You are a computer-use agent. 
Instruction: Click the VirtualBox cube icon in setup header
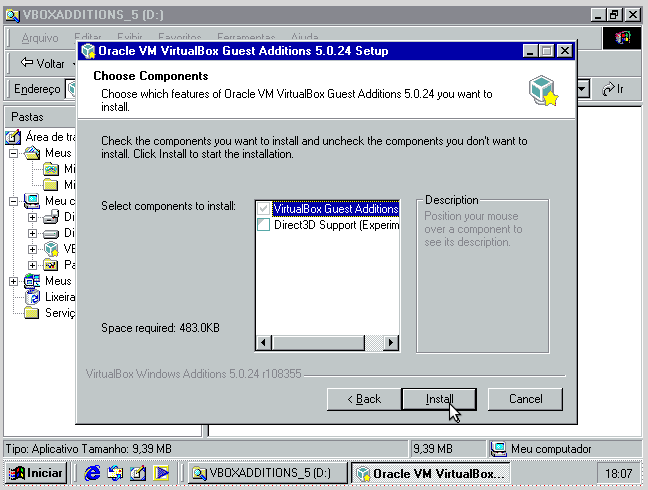tap(543, 90)
